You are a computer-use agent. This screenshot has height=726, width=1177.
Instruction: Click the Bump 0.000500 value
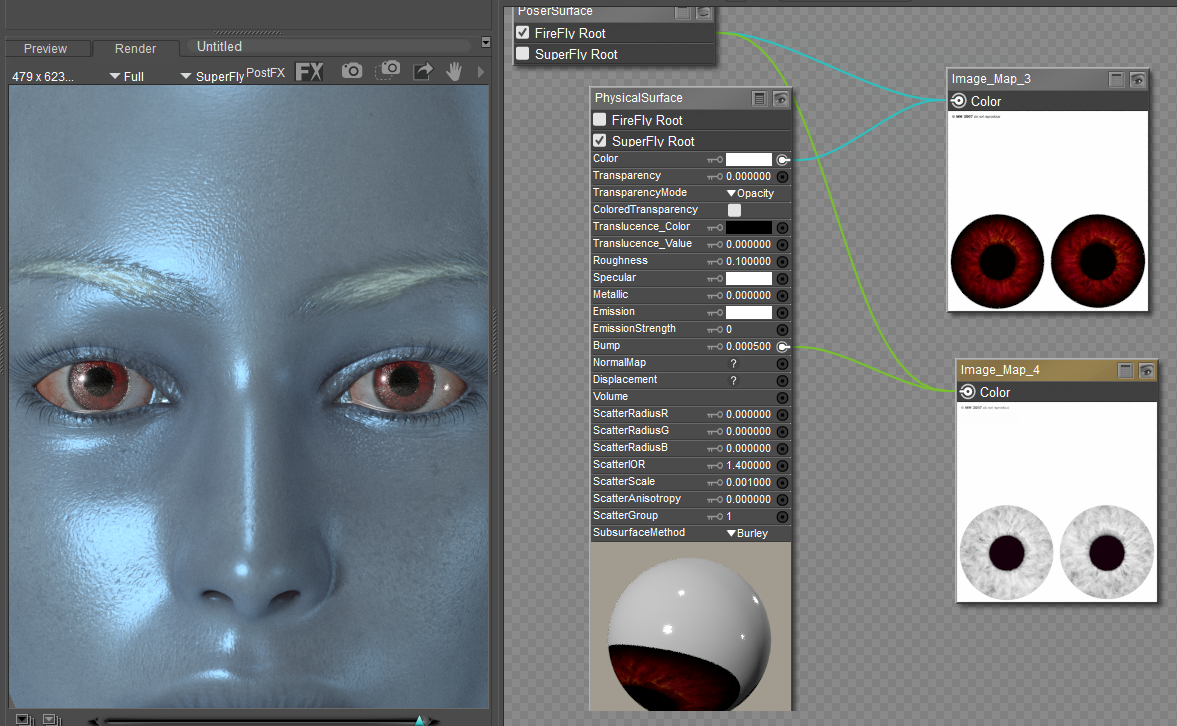pyautogui.click(x=748, y=347)
